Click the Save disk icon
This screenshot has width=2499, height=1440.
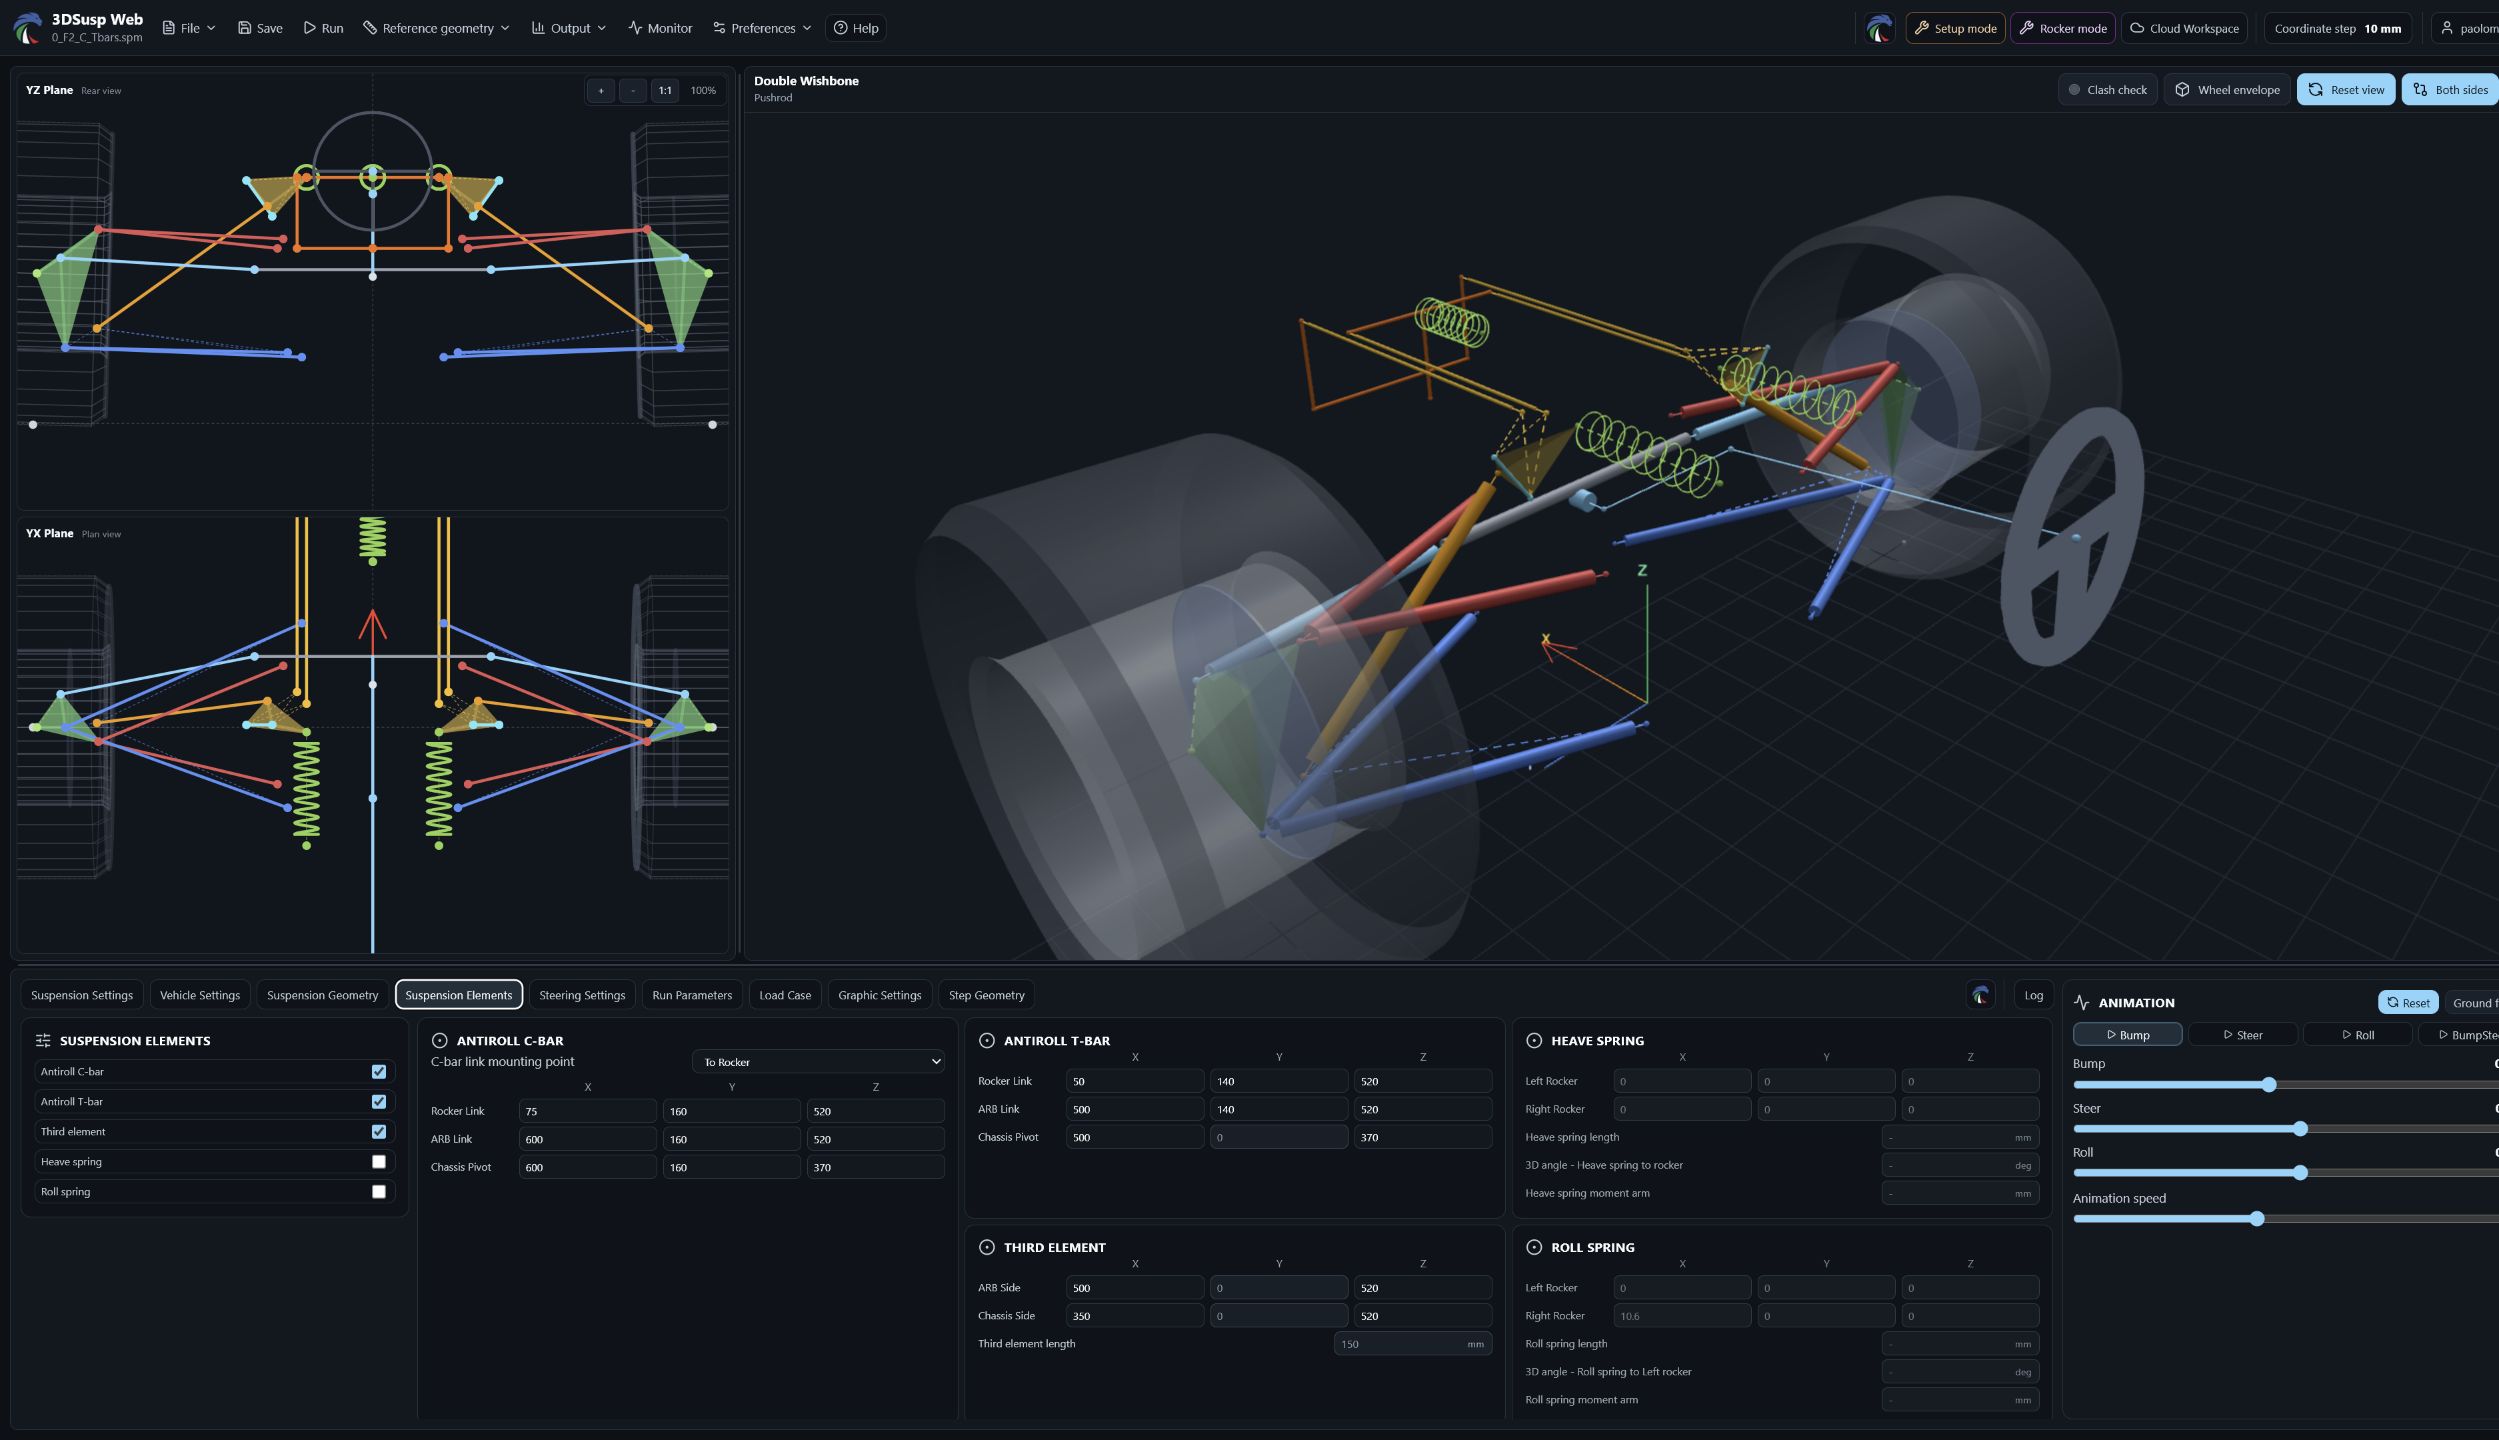pyautogui.click(x=244, y=28)
